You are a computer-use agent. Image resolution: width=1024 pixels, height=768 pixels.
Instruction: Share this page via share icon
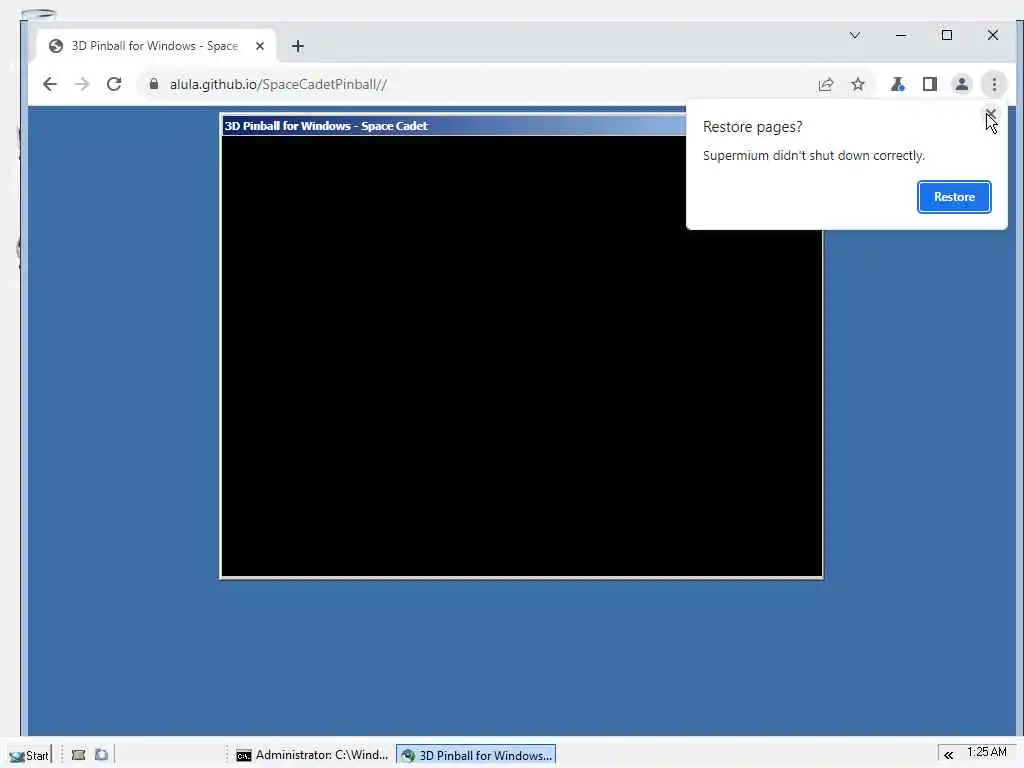825,84
